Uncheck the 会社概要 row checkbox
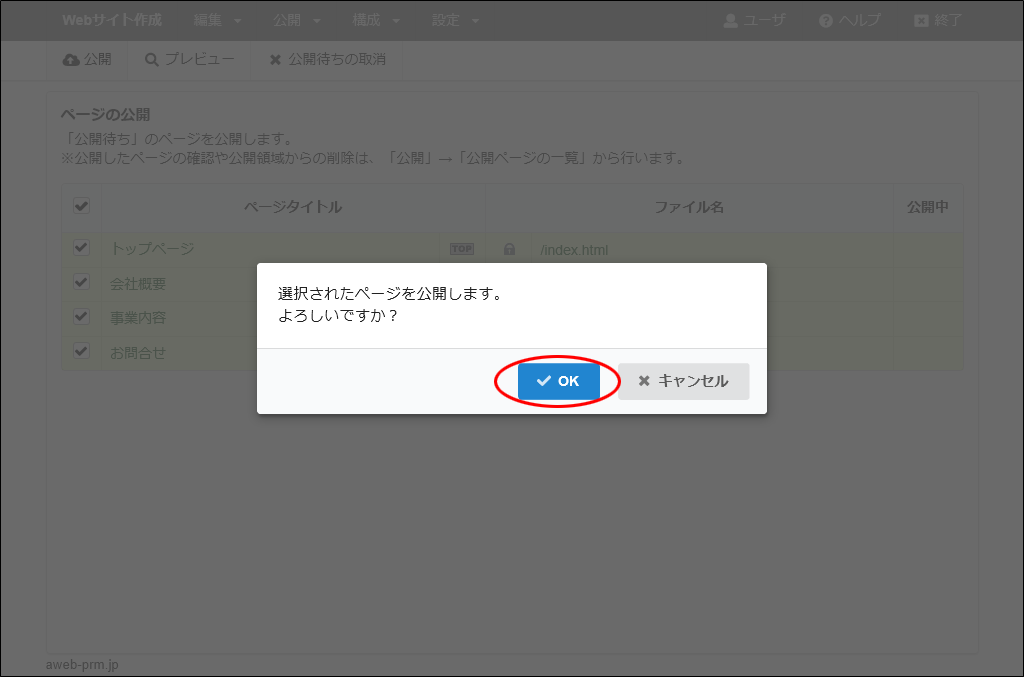This screenshot has height=677, width=1024. pos(82,283)
